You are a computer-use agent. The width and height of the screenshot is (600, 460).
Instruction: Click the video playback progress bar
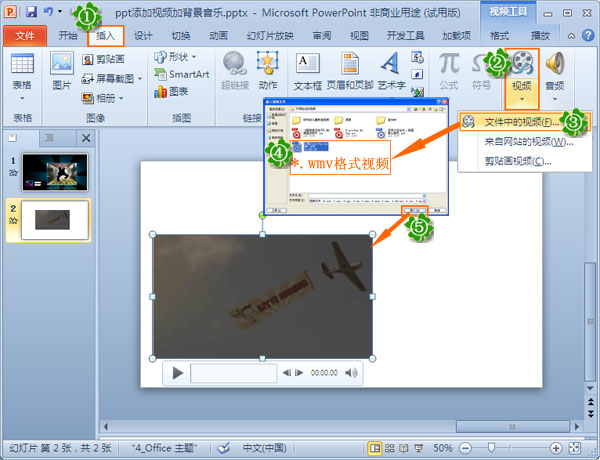[x=233, y=373]
